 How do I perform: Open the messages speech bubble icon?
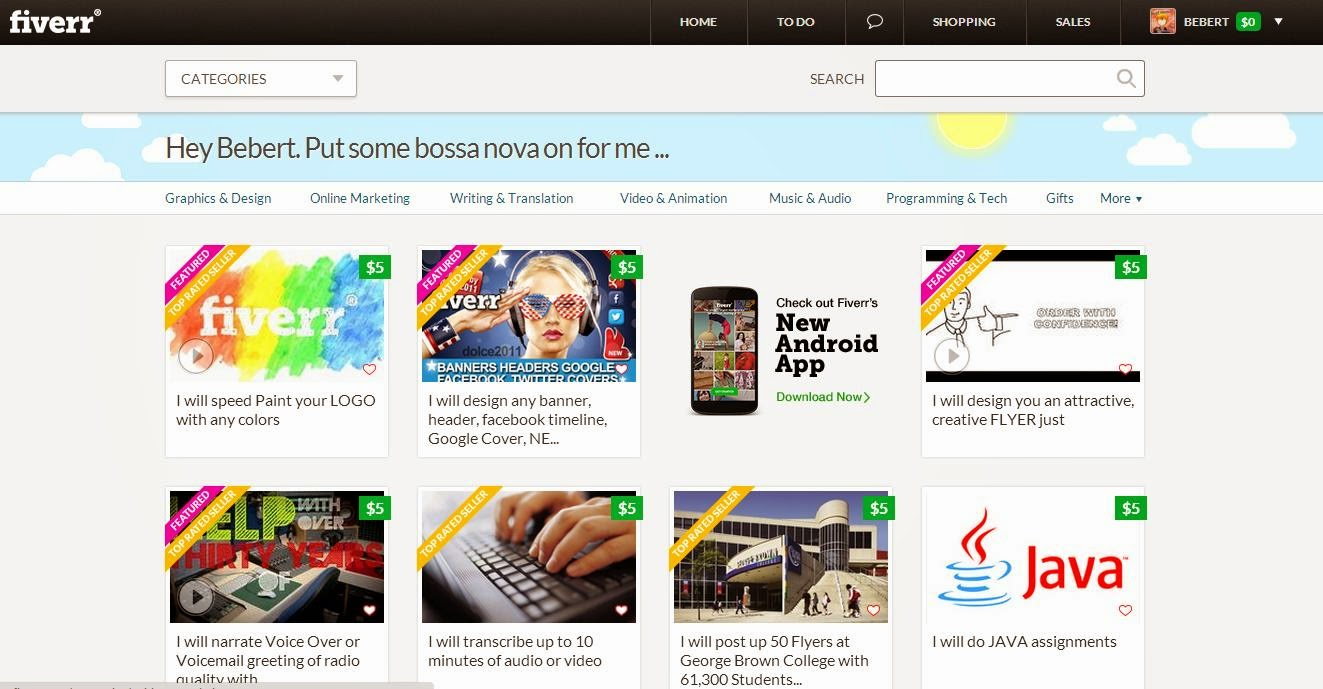875,21
